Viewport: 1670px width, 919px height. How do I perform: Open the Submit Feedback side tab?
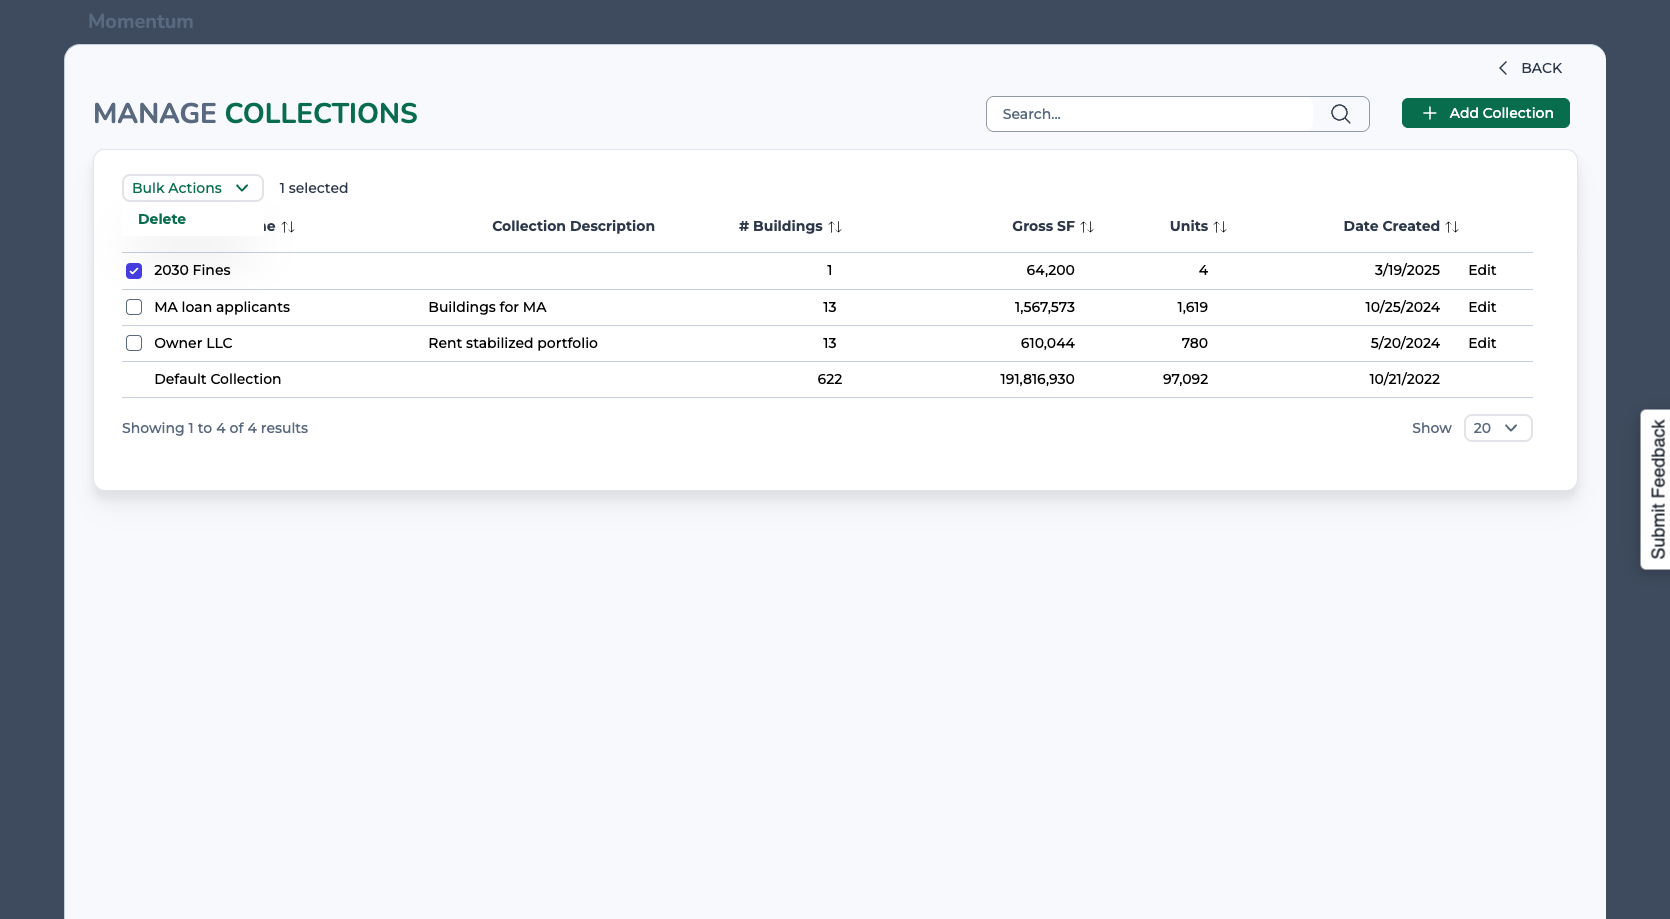pyautogui.click(x=1656, y=489)
